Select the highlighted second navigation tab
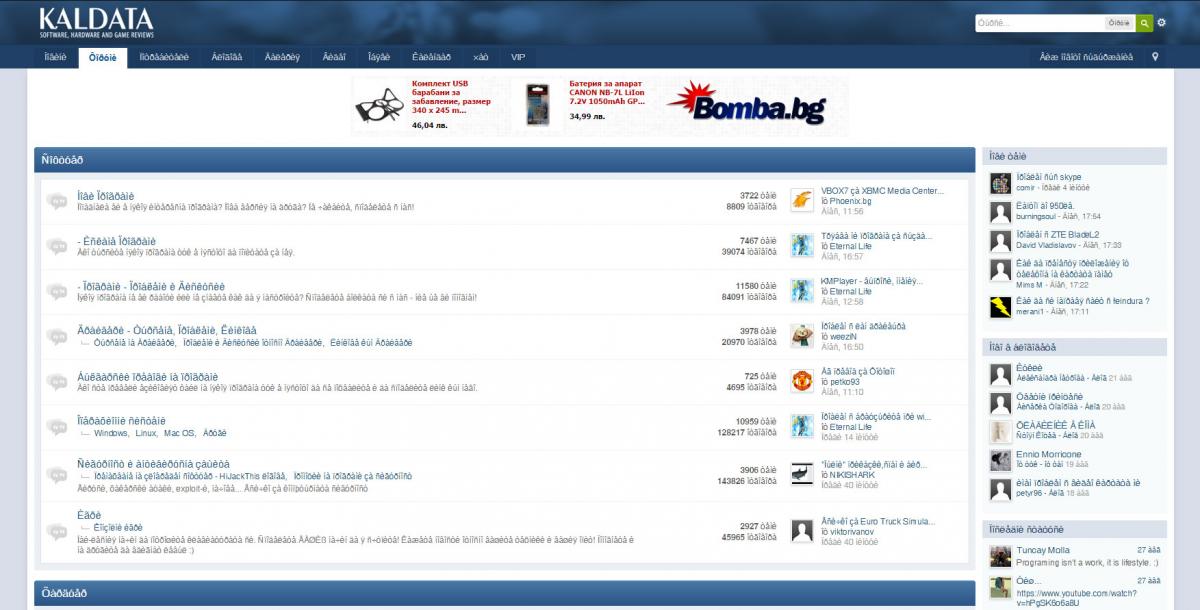Image resolution: width=1200 pixels, height=610 pixels. [102, 57]
